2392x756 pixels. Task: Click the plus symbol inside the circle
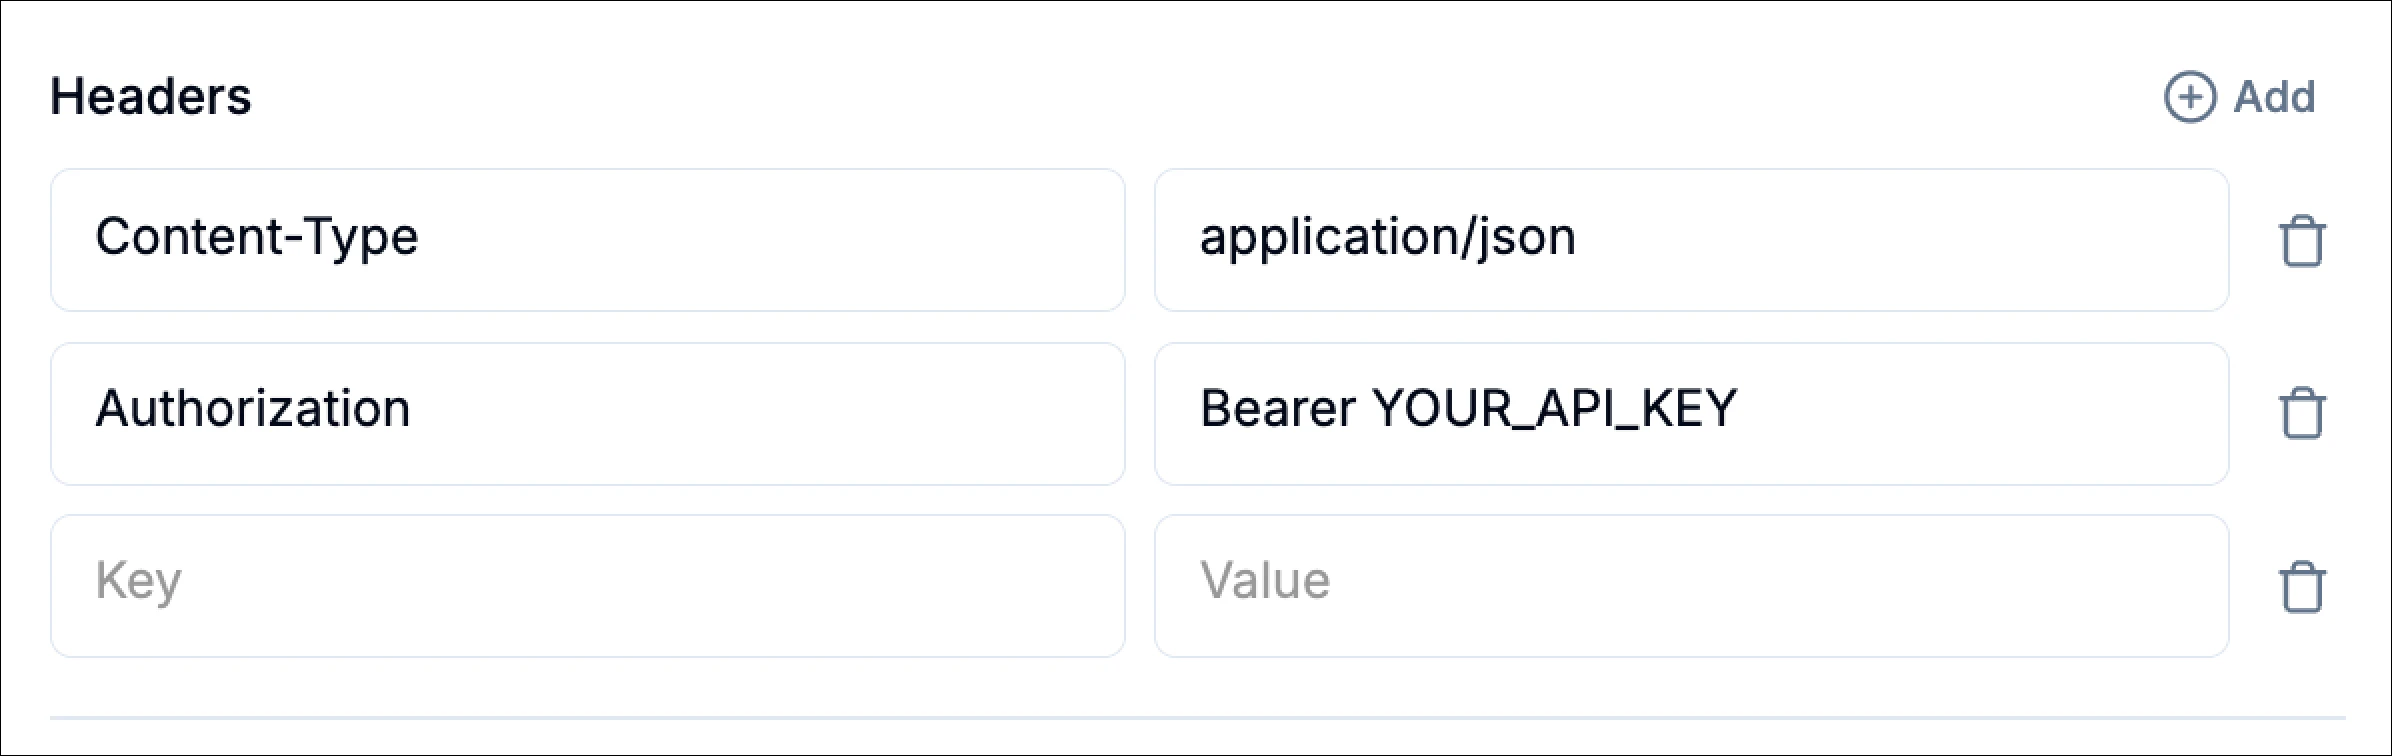[x=2191, y=97]
